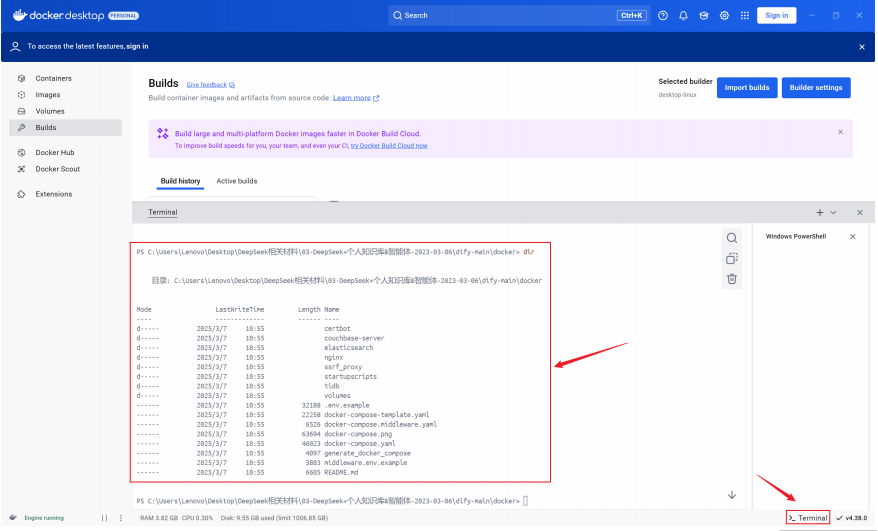Open try Docker Build Cloud now link
This screenshot has height=531, width=878.
tap(389, 146)
